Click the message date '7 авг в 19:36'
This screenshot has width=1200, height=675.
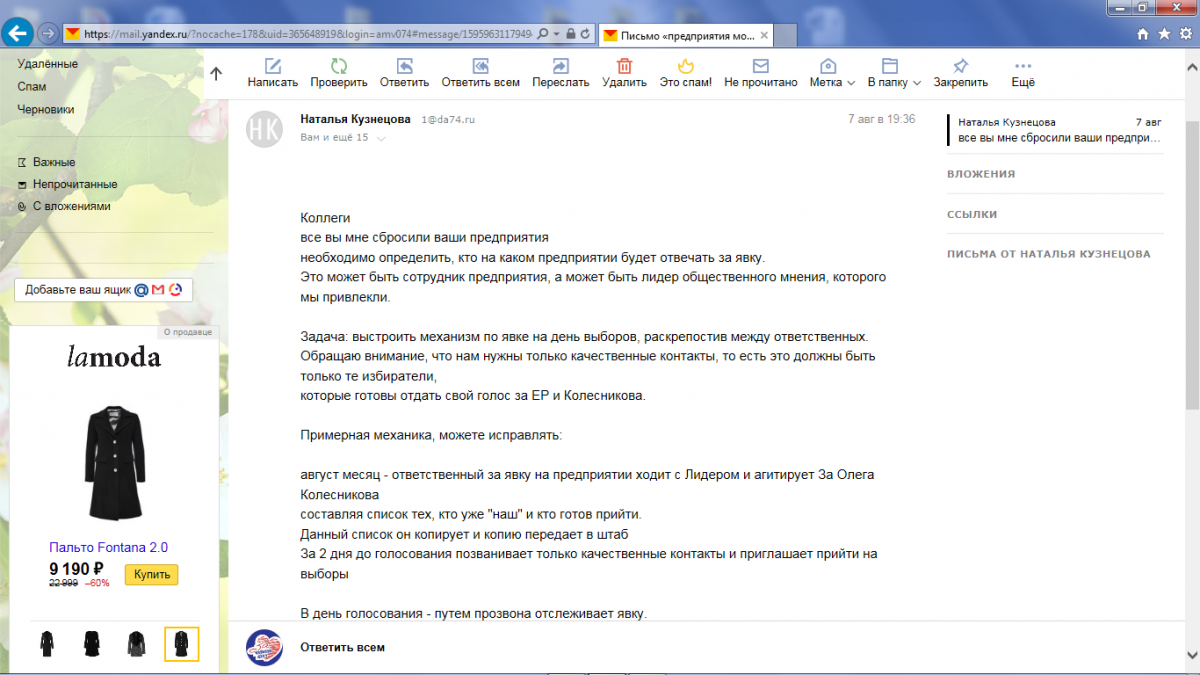tap(881, 119)
